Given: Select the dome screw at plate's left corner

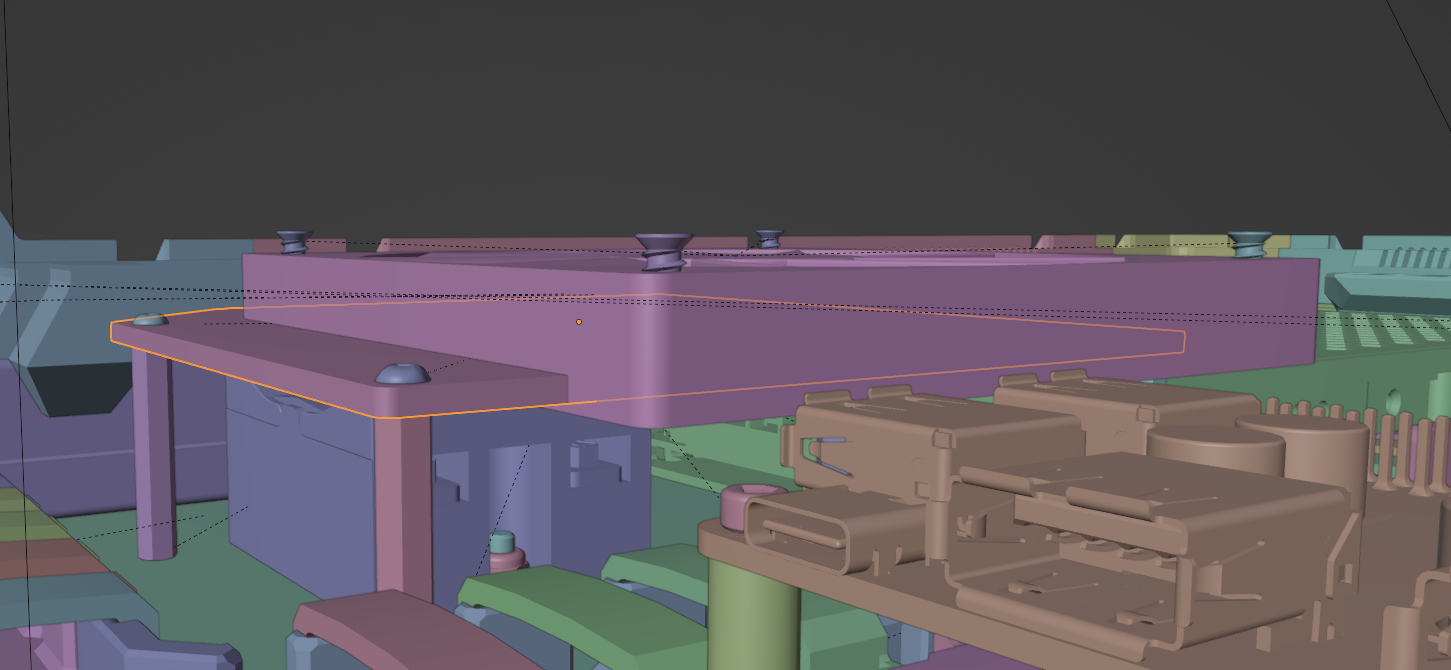Looking at the screenshot, I should point(150,320).
